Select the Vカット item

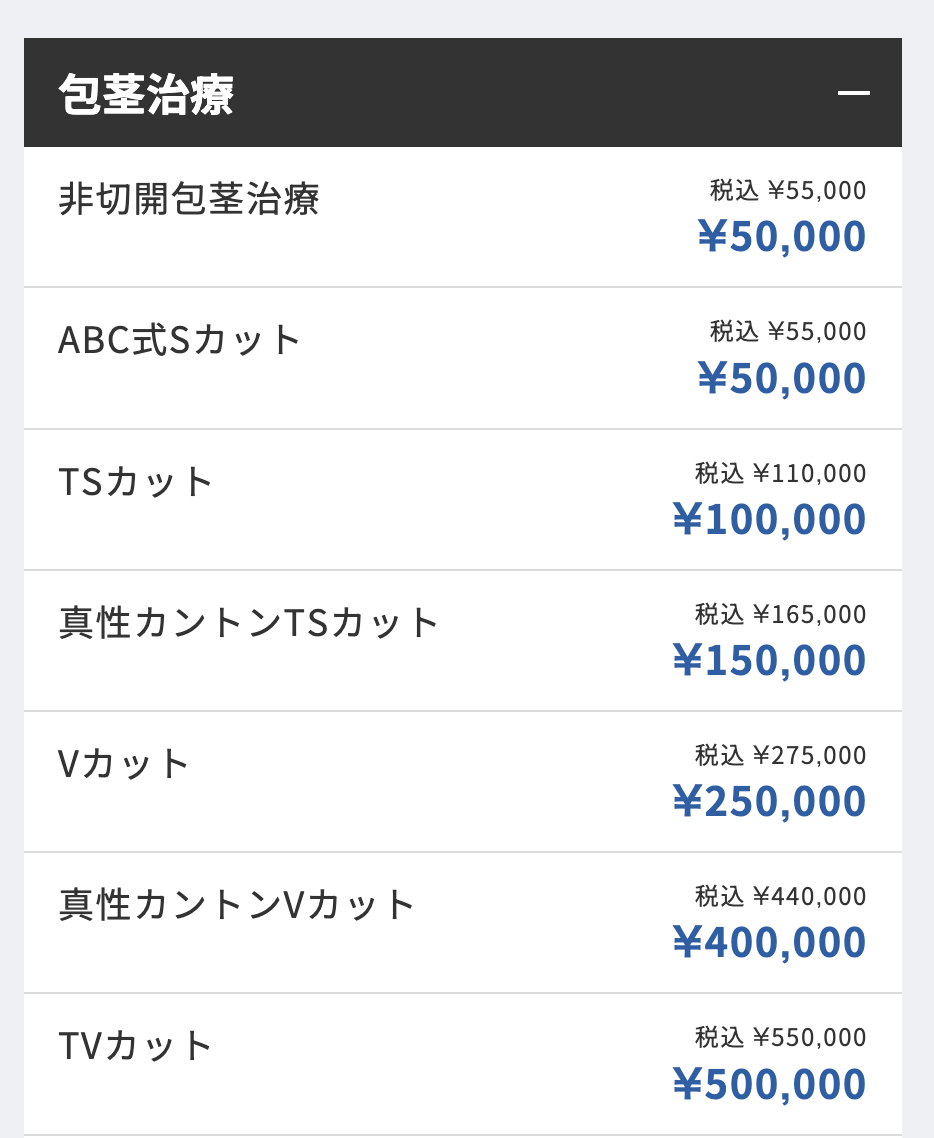tap(463, 782)
